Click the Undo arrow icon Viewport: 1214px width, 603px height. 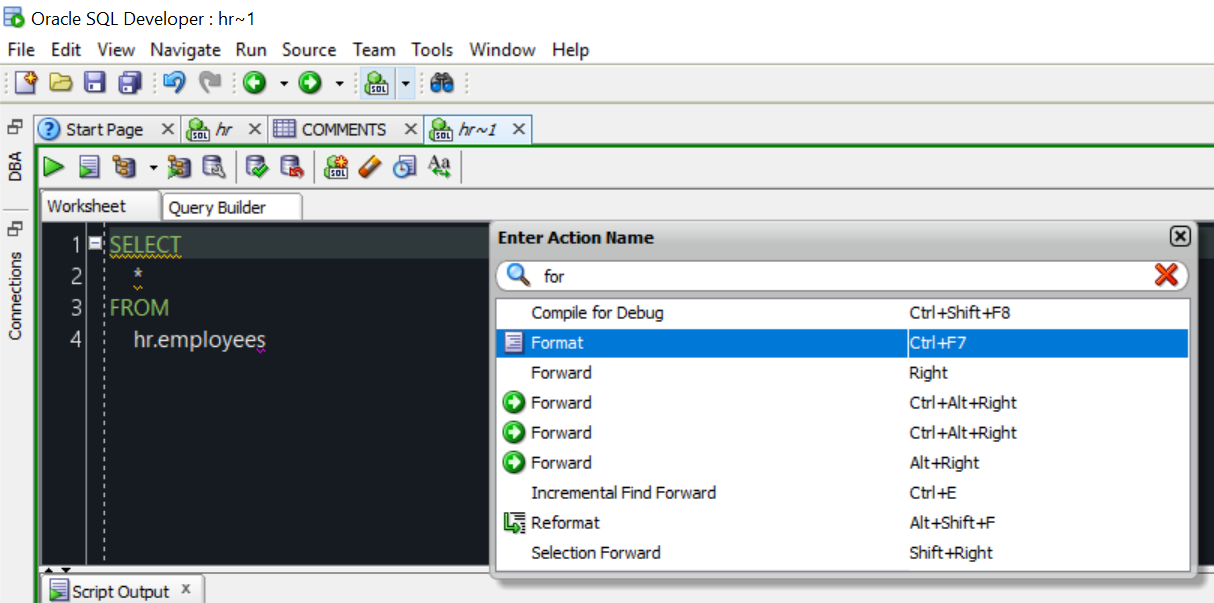(175, 83)
